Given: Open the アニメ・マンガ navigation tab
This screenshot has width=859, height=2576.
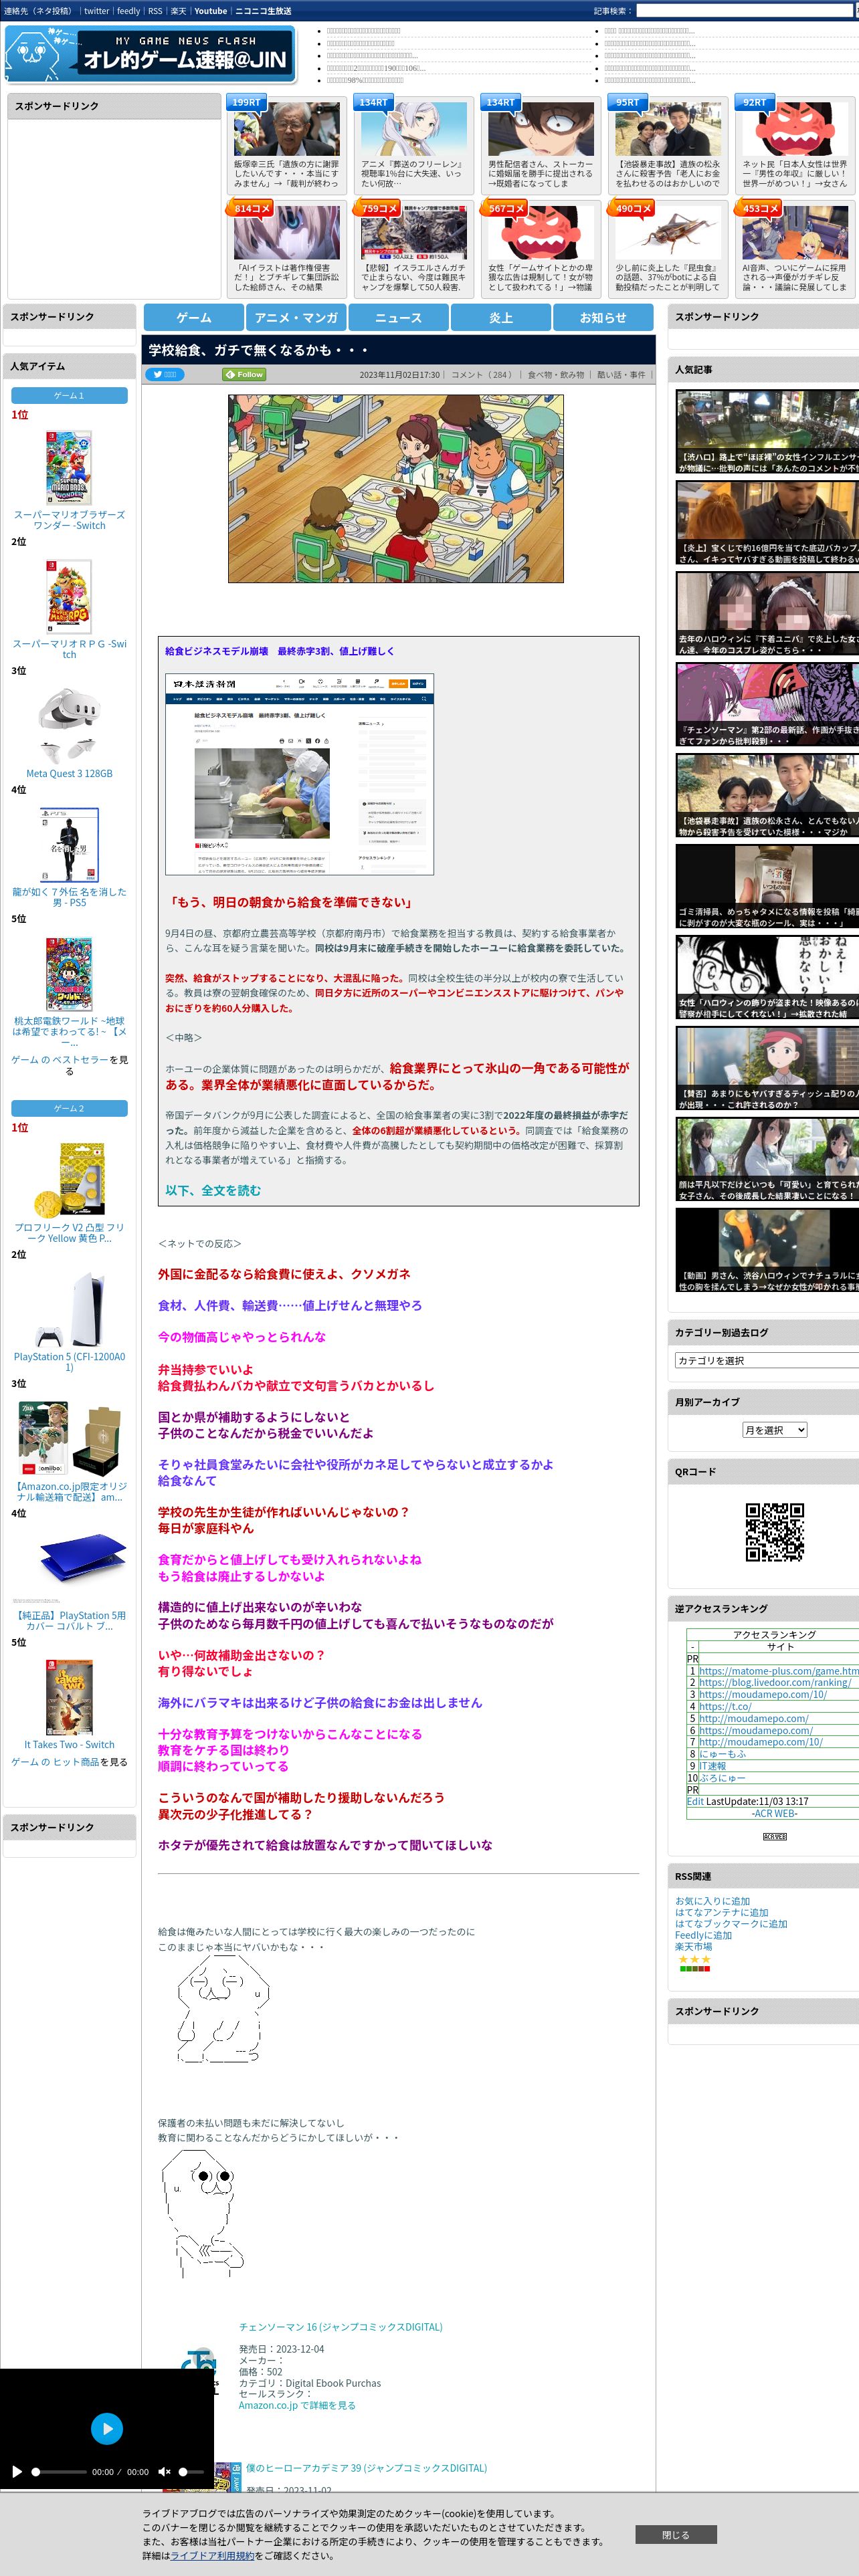Looking at the screenshot, I should [296, 317].
